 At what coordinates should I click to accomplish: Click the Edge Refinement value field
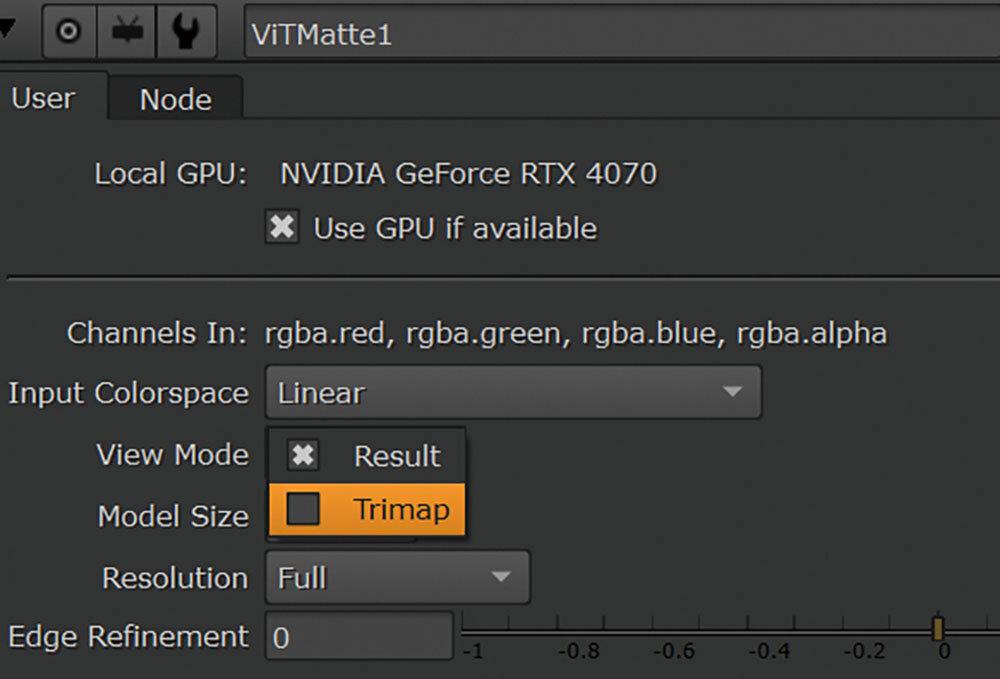click(358, 637)
